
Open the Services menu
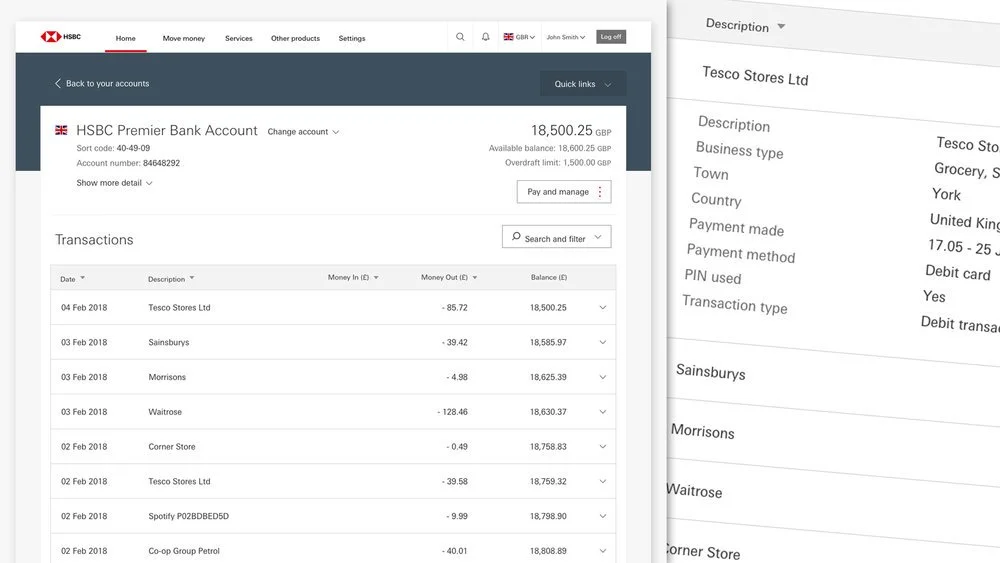click(239, 38)
